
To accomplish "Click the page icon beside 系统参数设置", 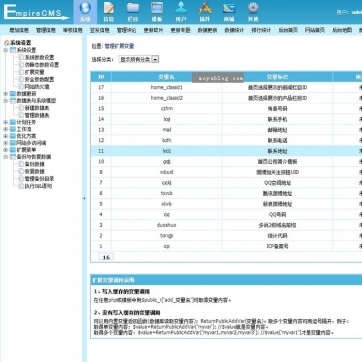I will [21, 57].
